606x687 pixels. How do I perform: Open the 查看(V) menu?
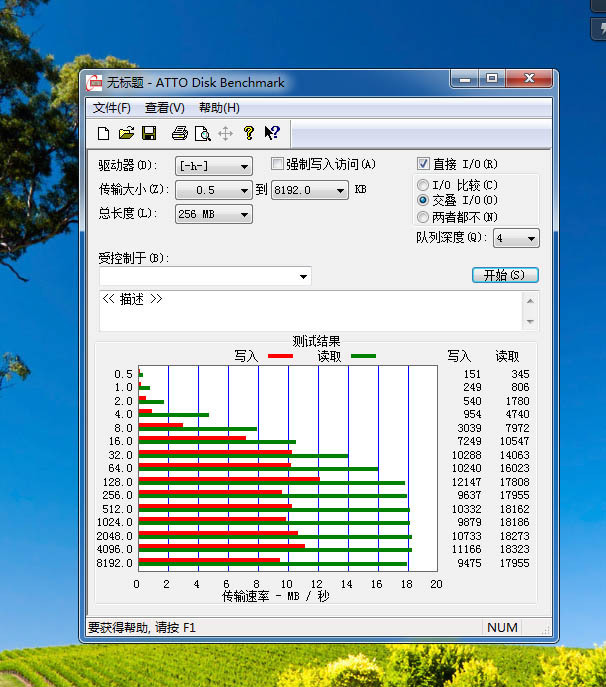click(x=165, y=108)
